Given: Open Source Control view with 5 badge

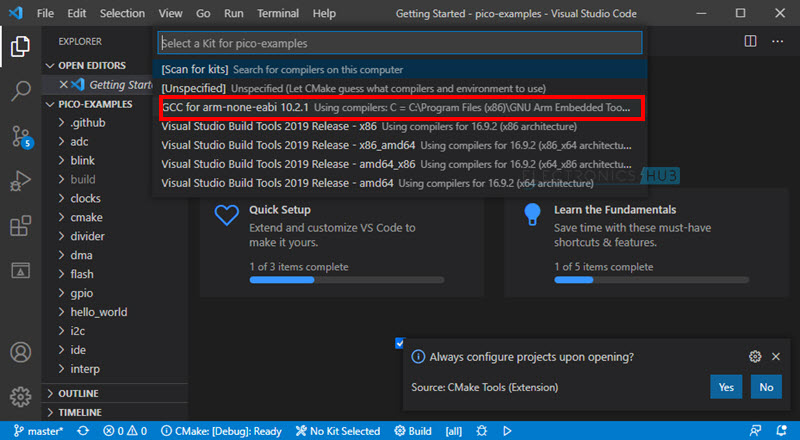Looking at the screenshot, I should [21, 137].
